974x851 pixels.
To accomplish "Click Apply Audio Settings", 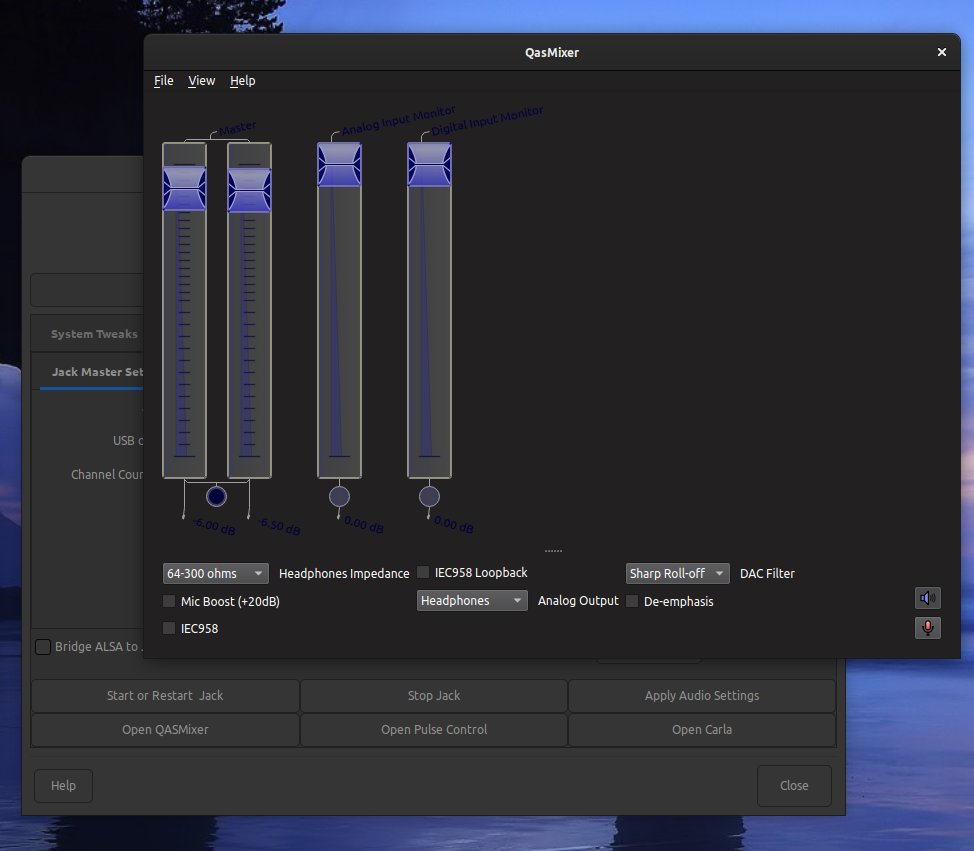I will tap(701, 695).
